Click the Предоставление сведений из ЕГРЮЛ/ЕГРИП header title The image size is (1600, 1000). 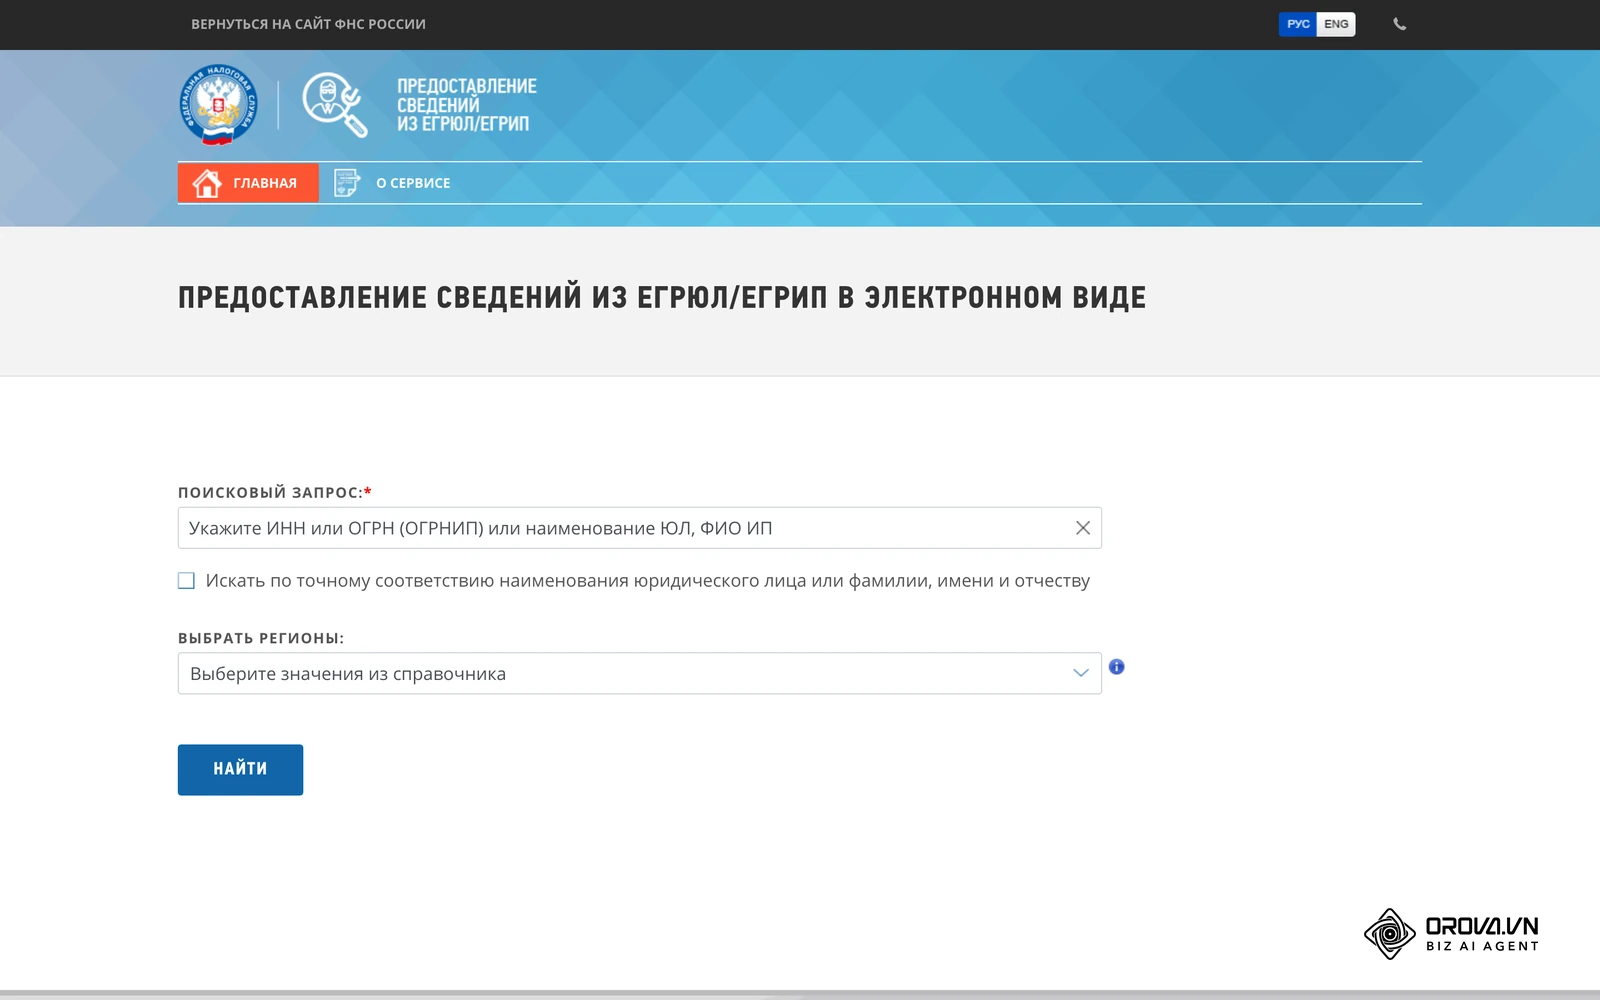coord(467,105)
